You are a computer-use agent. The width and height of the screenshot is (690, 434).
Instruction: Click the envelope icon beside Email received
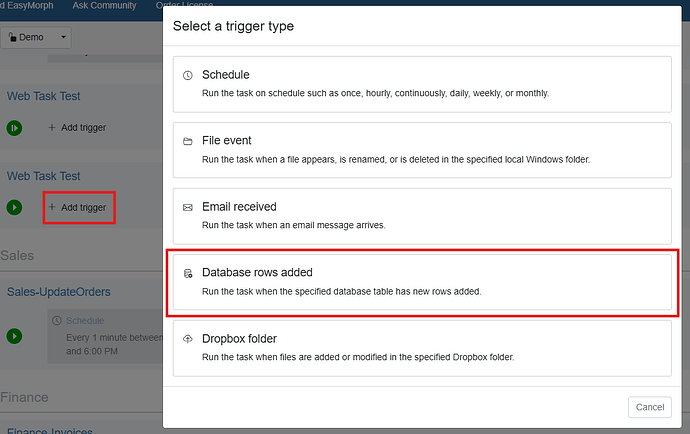(187, 207)
